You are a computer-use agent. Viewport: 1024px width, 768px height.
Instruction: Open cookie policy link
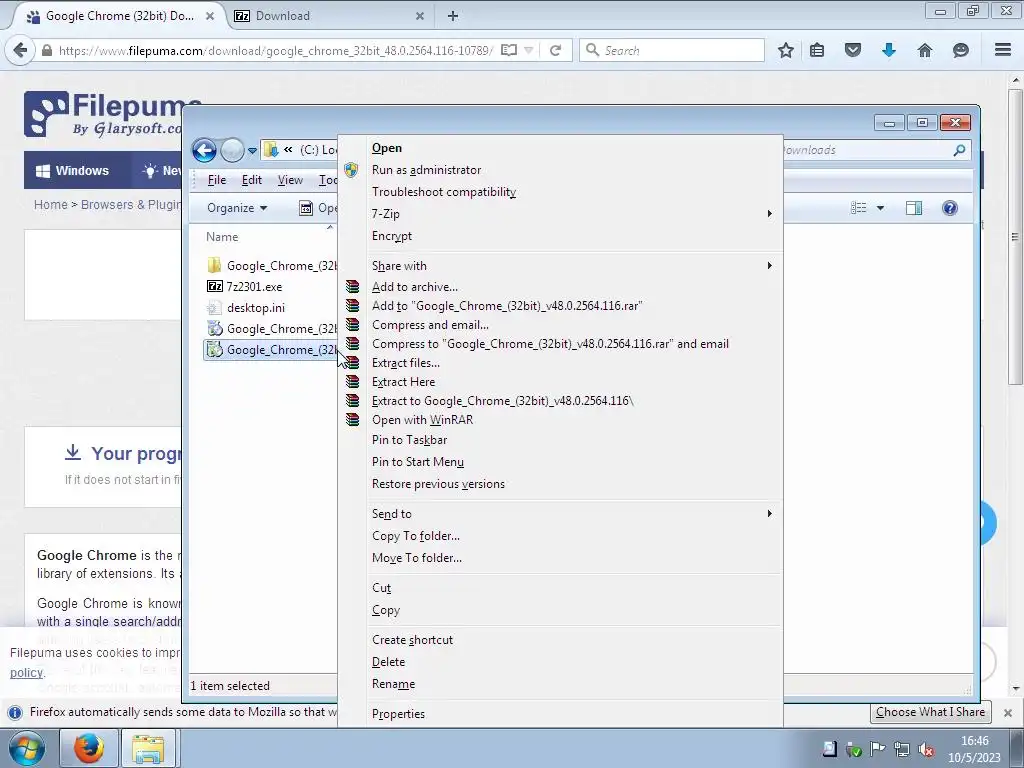click(26, 673)
